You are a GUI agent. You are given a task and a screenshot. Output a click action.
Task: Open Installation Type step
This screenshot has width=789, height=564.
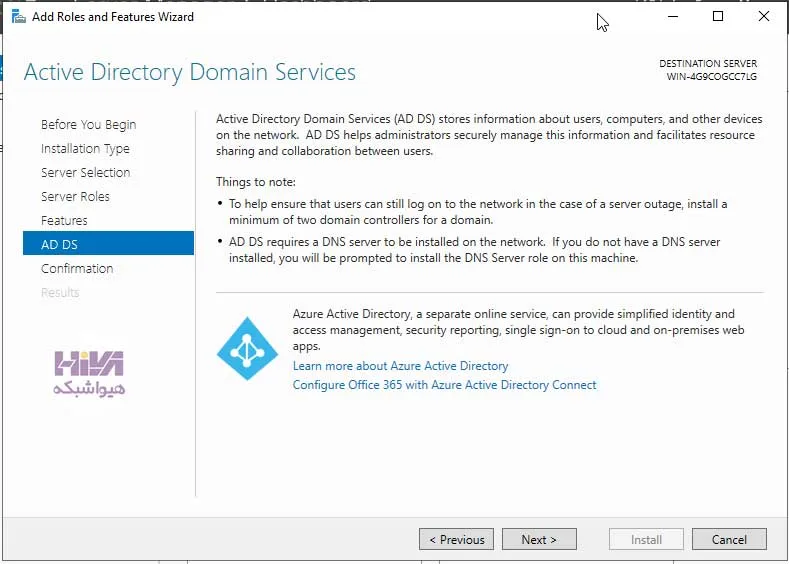(85, 149)
